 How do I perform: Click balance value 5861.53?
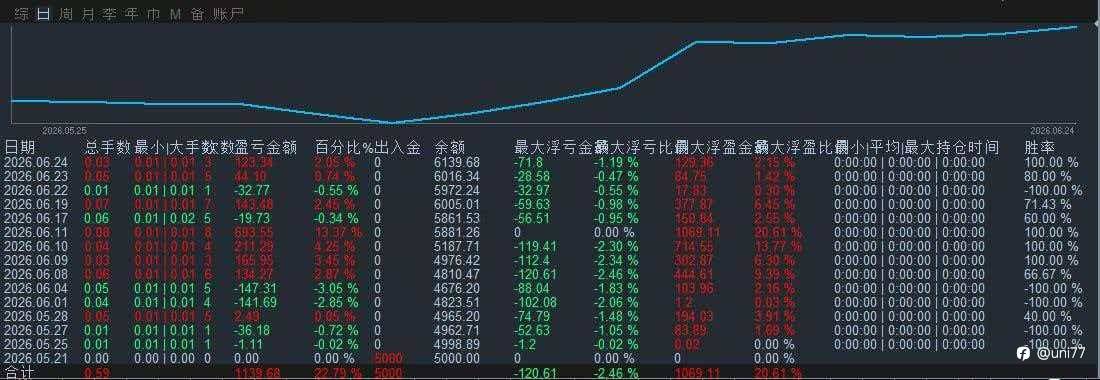(x=457, y=218)
